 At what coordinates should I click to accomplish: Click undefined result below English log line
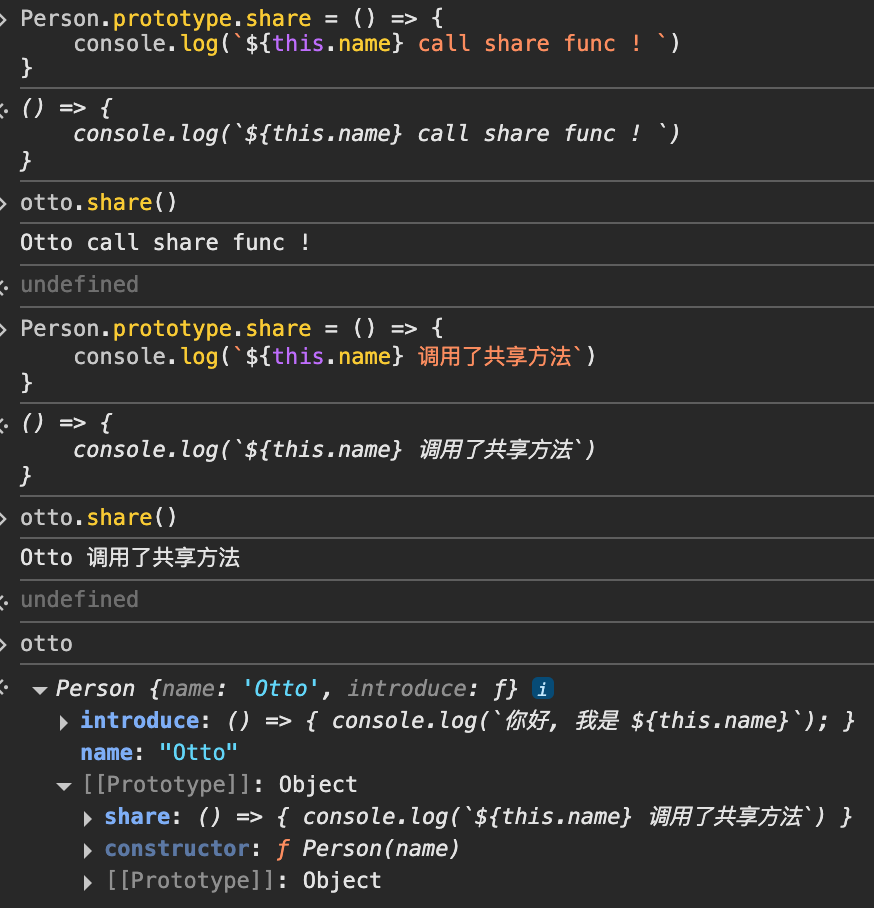click(79, 285)
